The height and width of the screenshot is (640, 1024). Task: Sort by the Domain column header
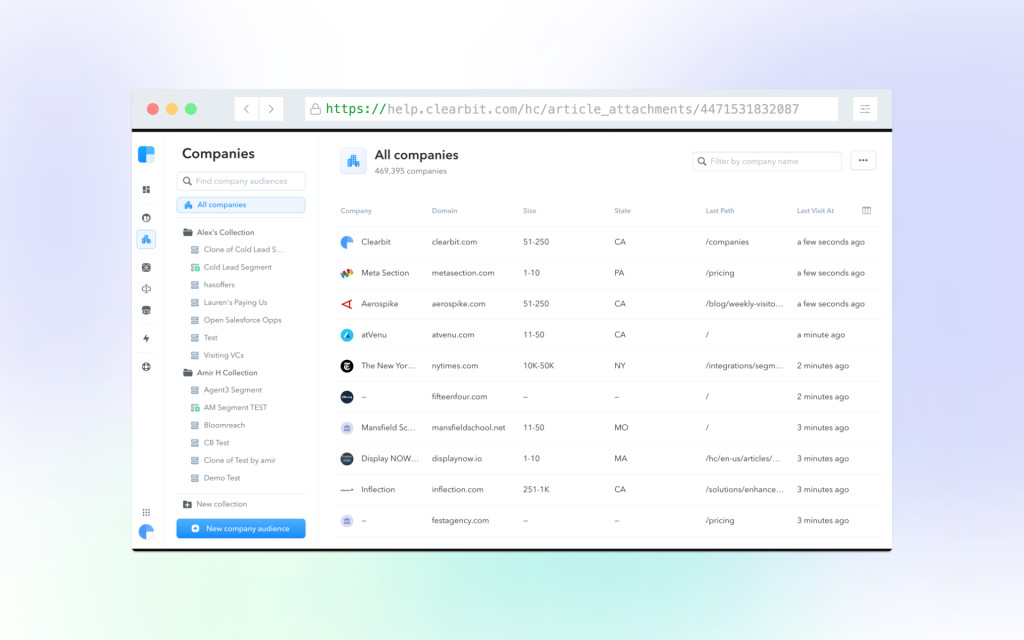(444, 211)
